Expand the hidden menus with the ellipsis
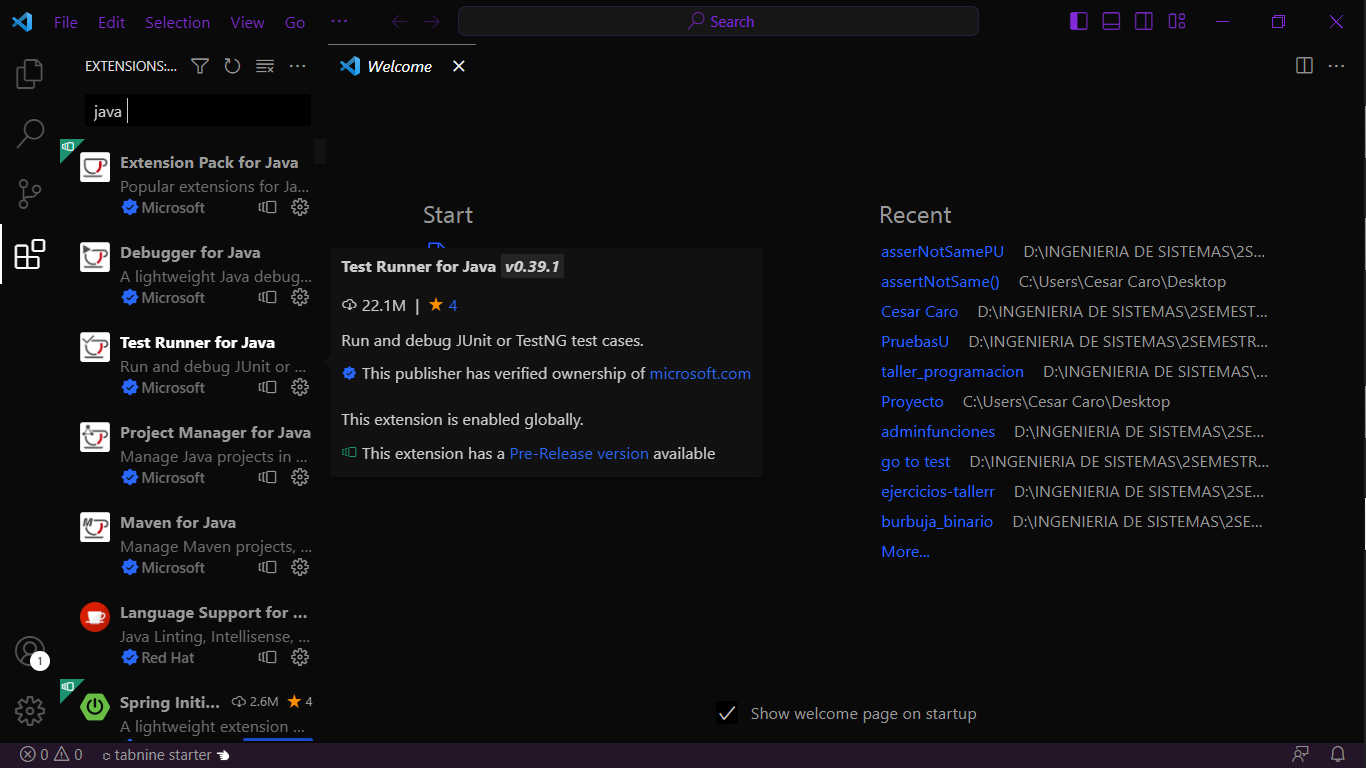Image resolution: width=1366 pixels, height=768 pixels. [x=339, y=22]
